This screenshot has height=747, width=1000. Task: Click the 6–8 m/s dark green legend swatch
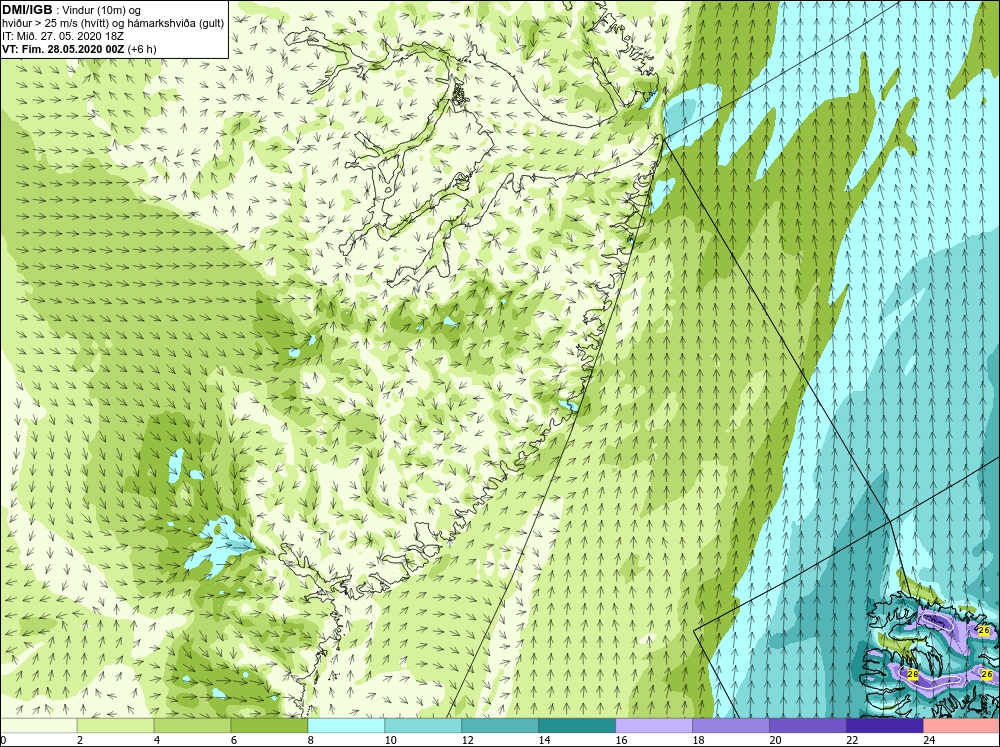point(269,725)
